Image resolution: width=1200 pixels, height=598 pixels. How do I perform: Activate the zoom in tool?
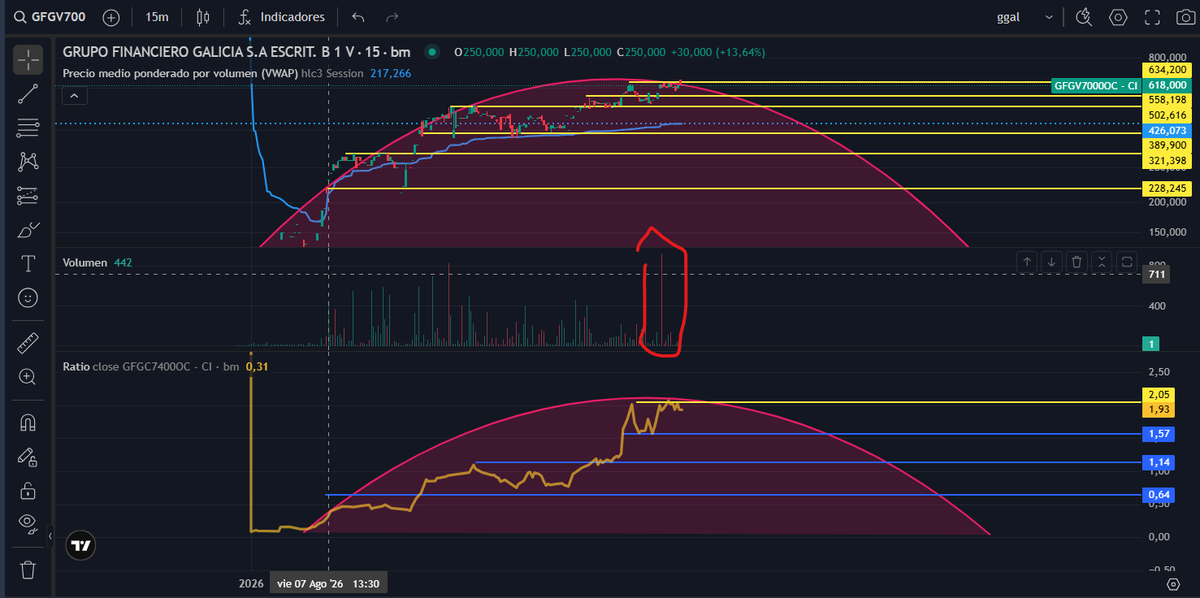coord(28,377)
